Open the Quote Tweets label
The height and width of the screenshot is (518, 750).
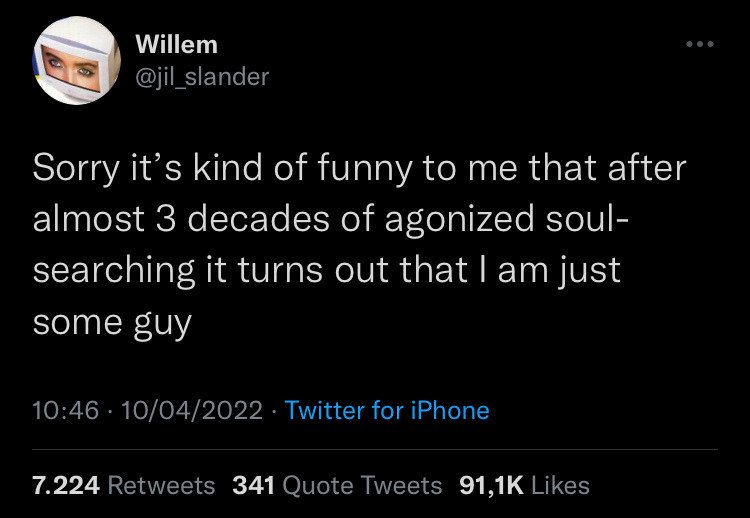(363, 485)
